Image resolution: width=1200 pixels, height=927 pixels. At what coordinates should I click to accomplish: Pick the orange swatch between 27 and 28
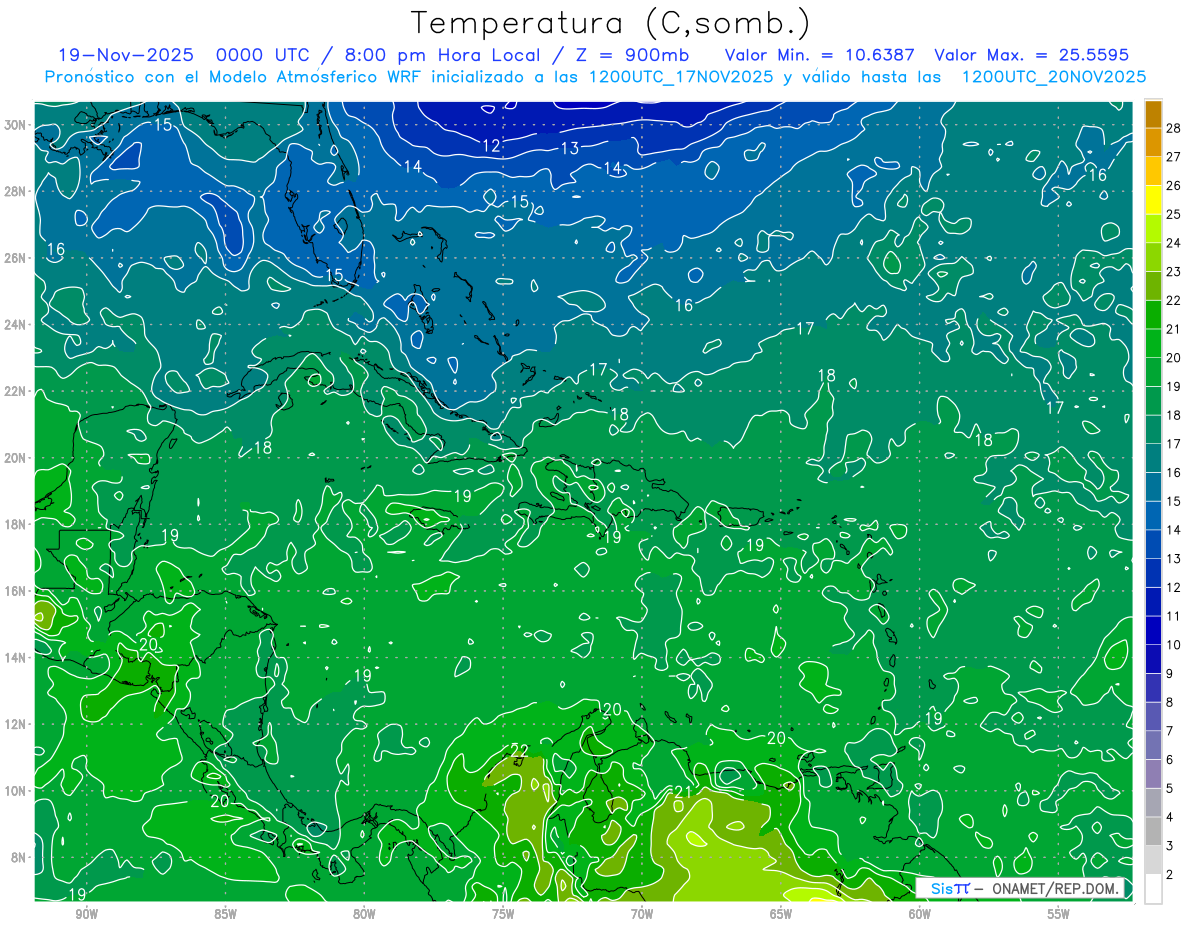pyautogui.click(x=1153, y=142)
